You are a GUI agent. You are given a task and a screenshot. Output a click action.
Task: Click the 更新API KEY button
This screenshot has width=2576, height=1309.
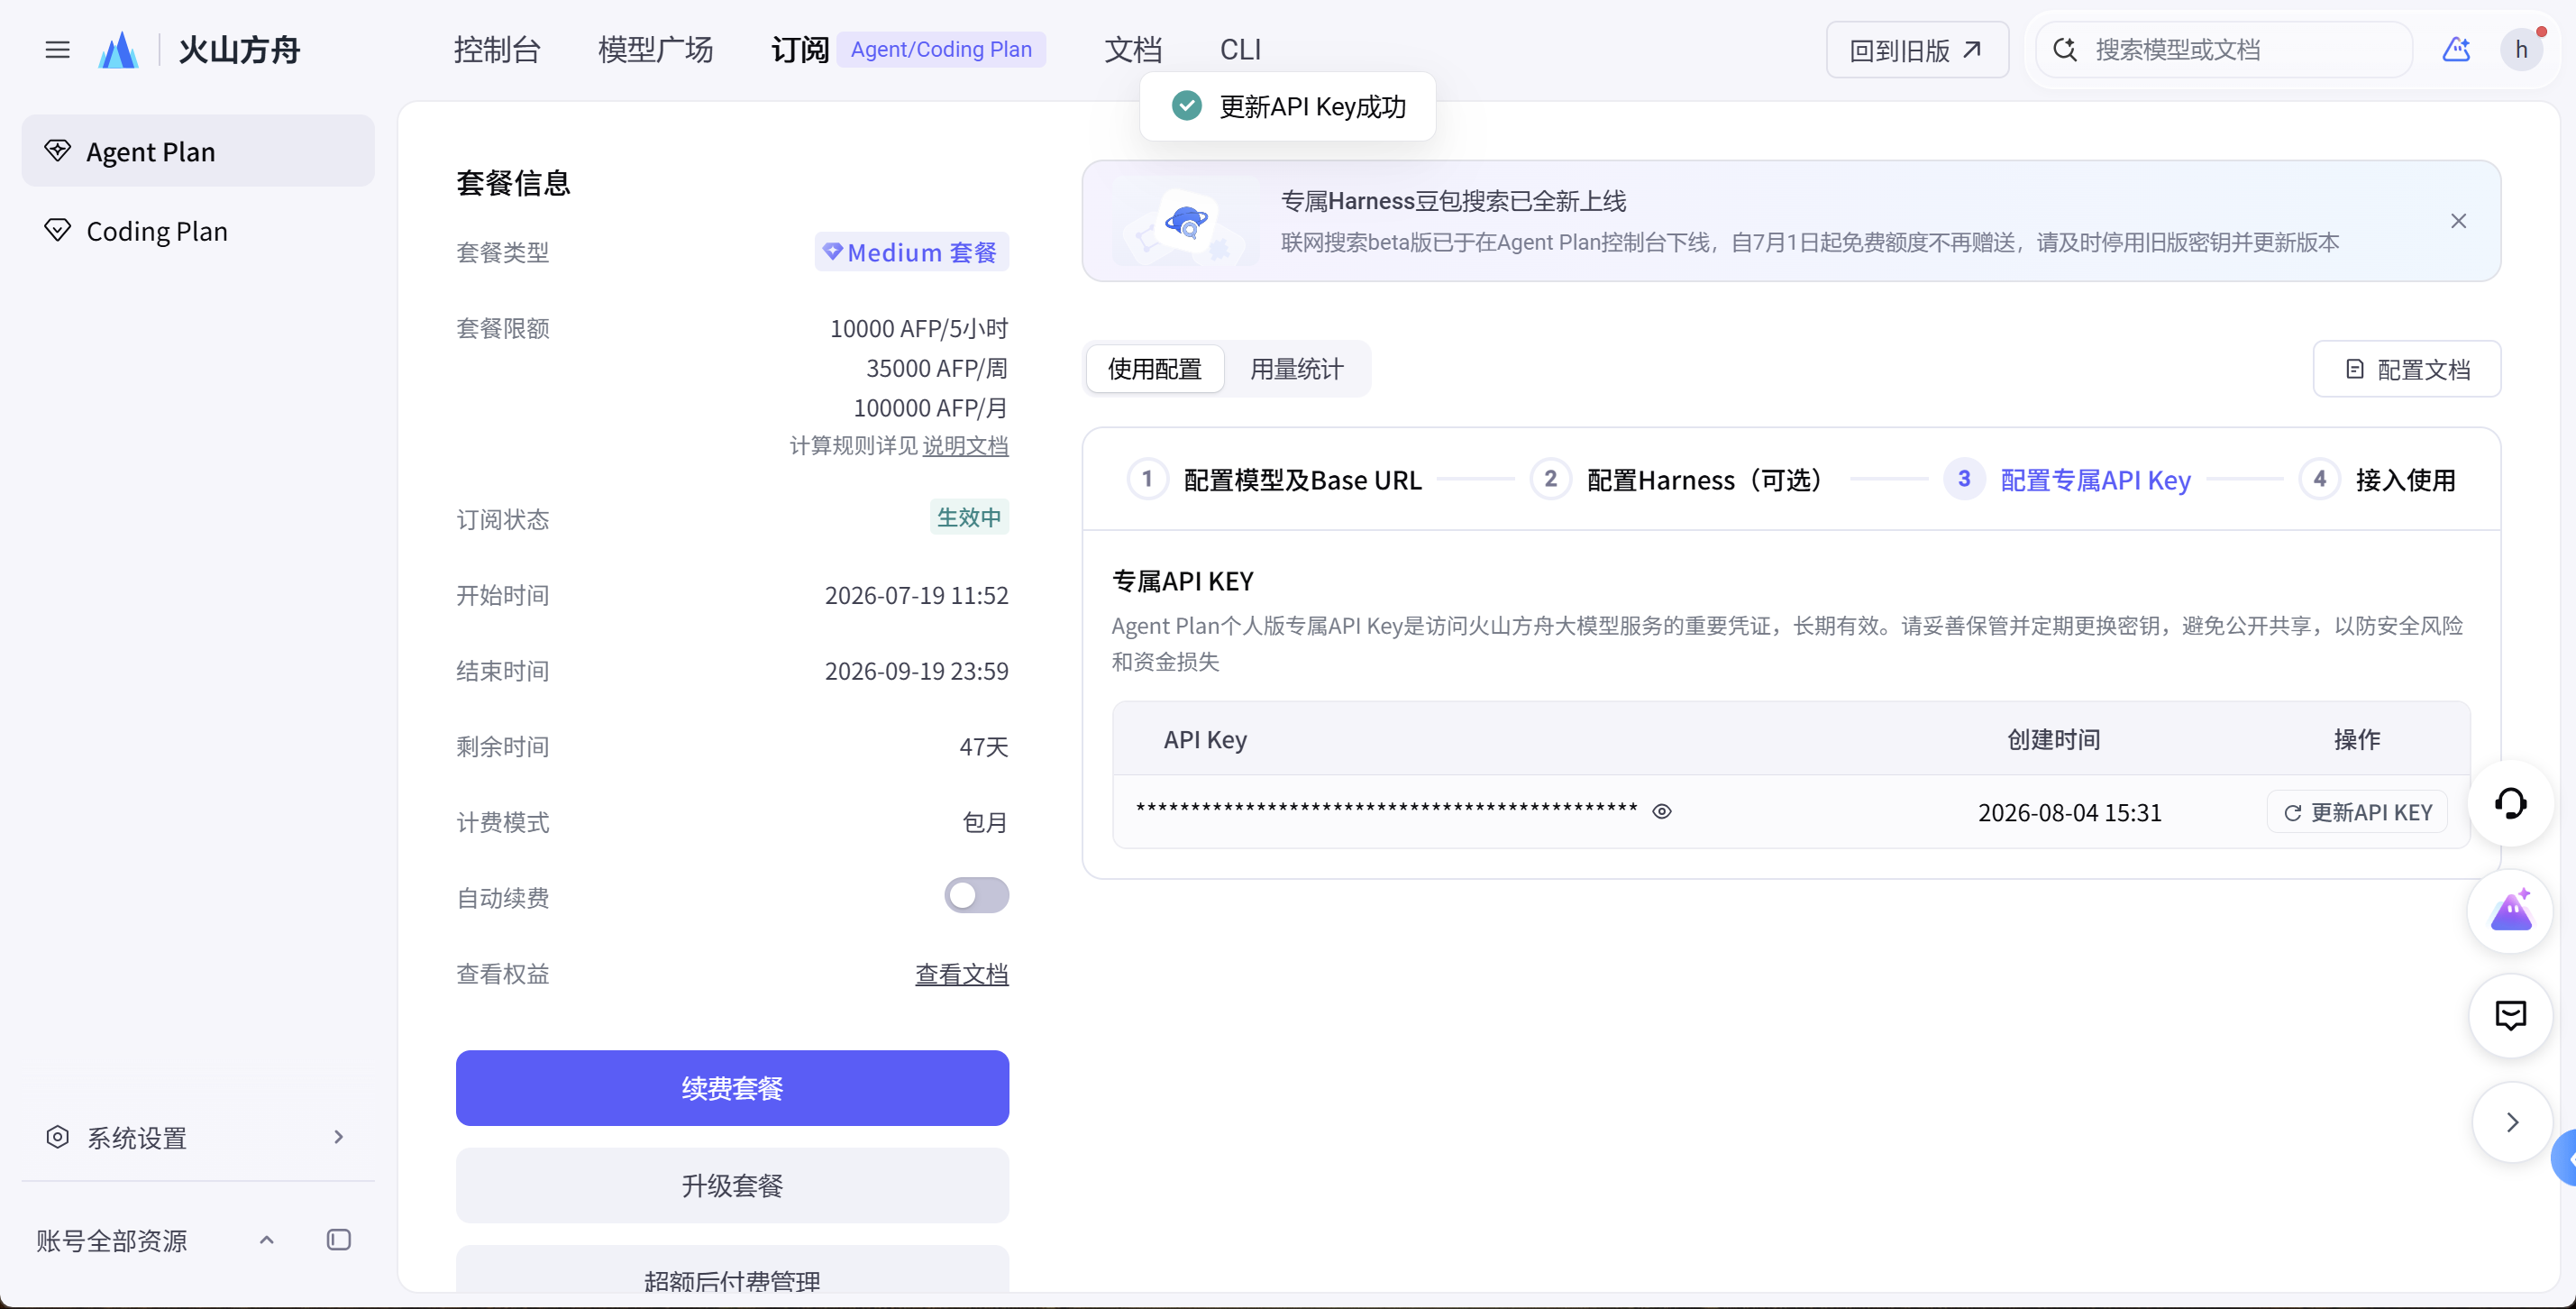tap(2357, 812)
